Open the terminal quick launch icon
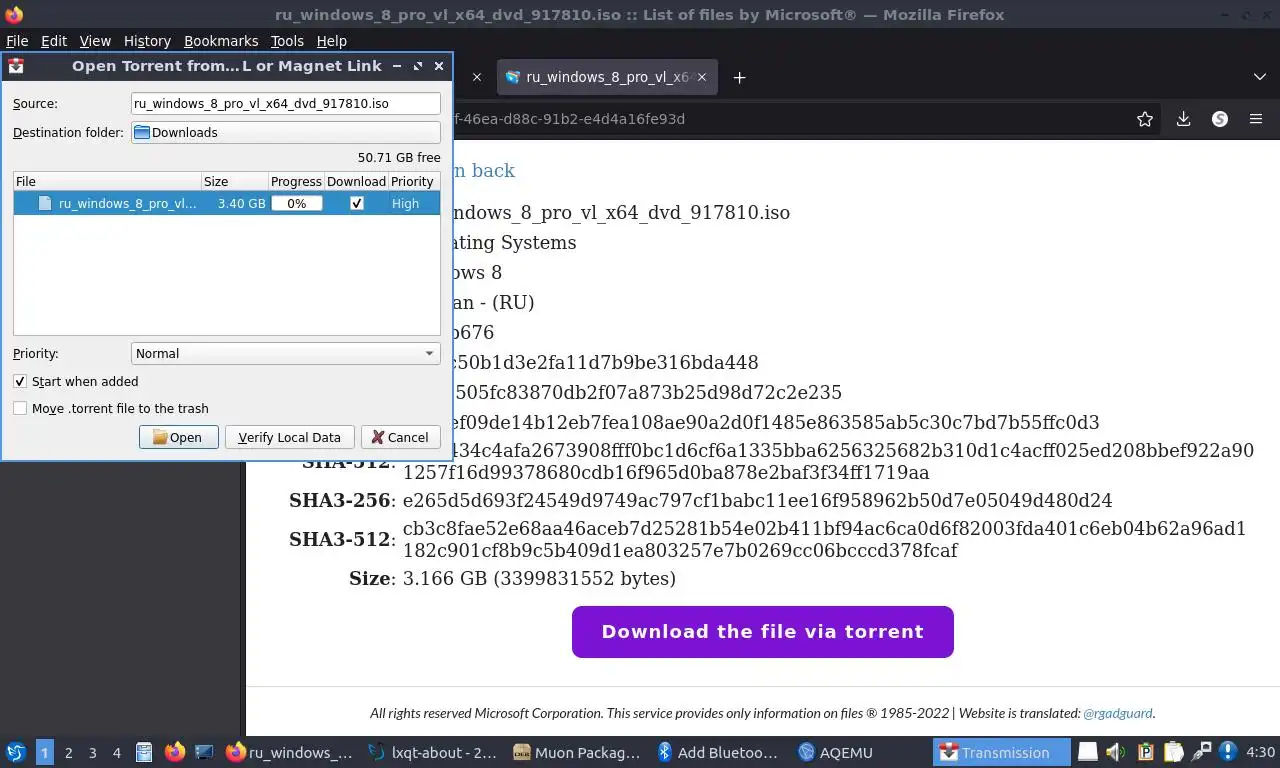1280x768 pixels. coord(204,752)
